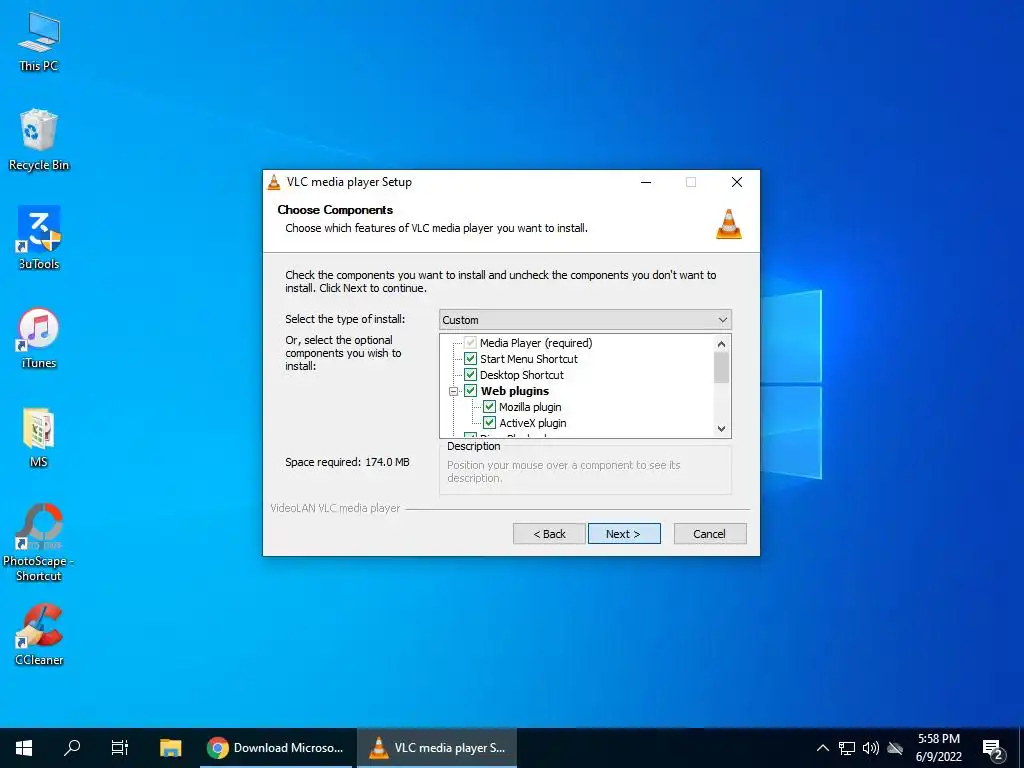Uncheck the ActiveX plugin checkbox

489,423
